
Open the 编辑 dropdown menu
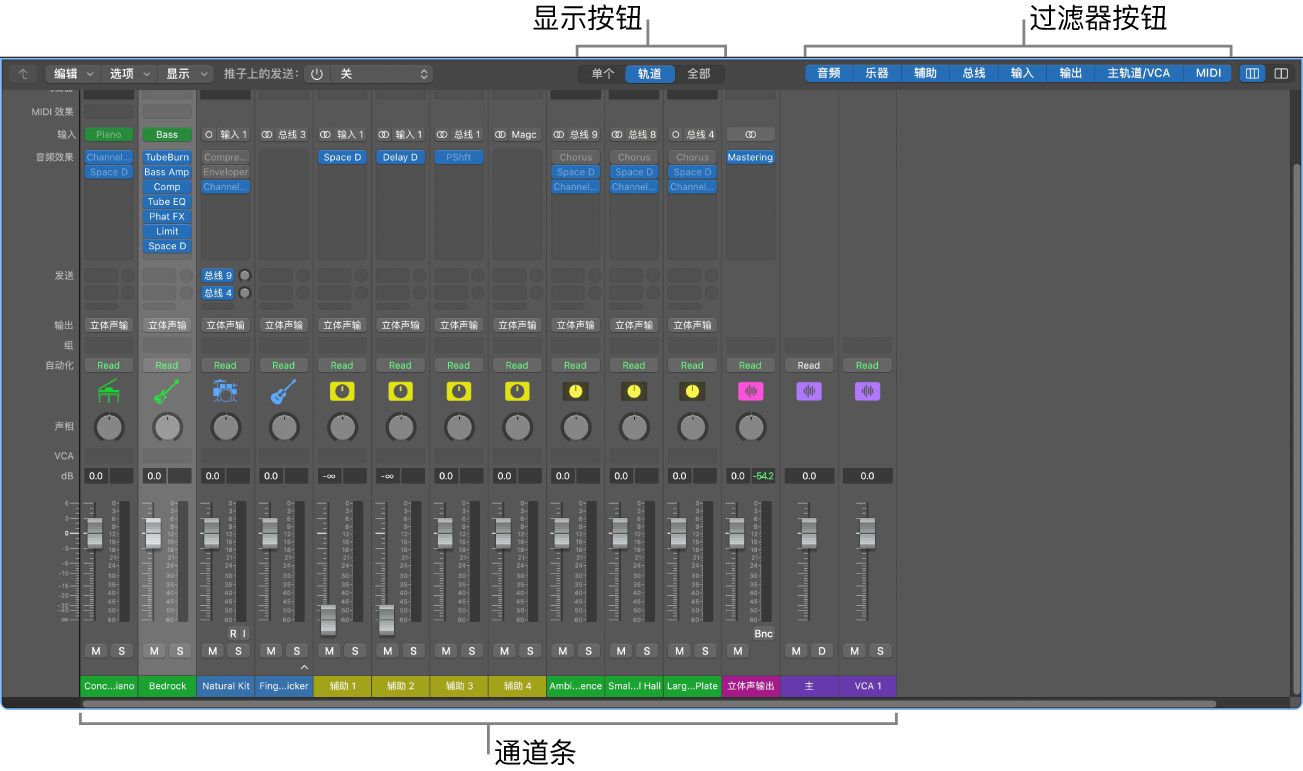[x=72, y=74]
